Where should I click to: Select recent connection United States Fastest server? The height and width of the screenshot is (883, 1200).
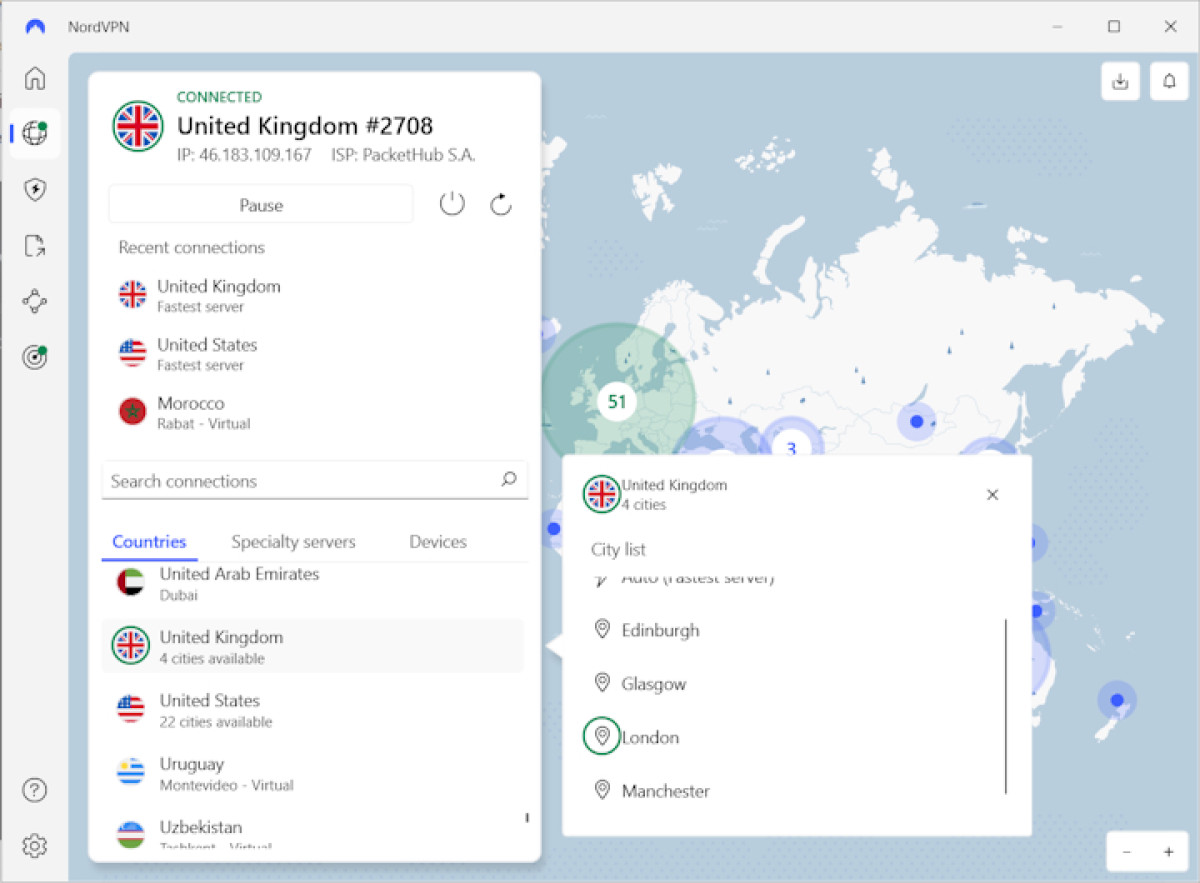coord(315,353)
